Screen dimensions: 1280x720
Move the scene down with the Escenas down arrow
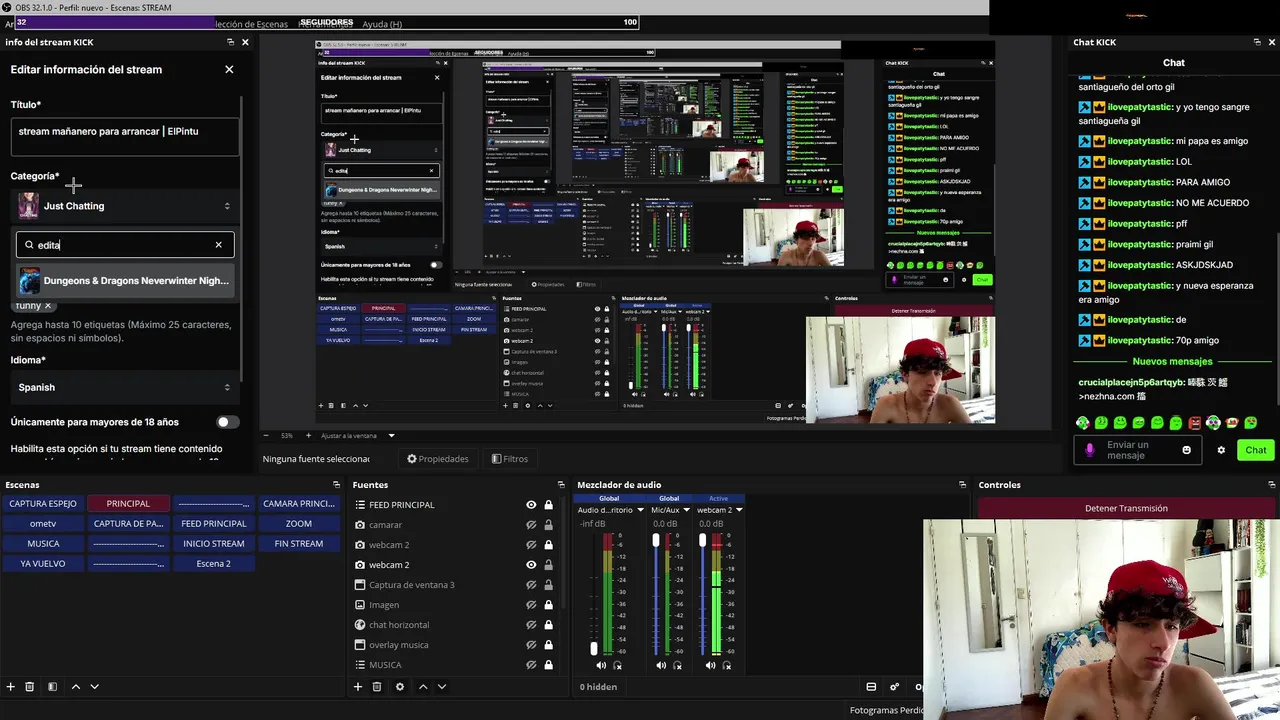[94, 687]
